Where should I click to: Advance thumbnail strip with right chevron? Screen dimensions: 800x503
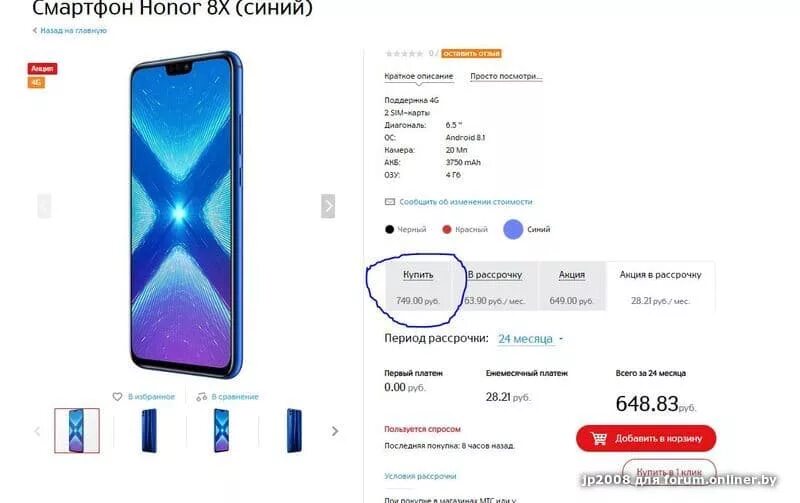(x=335, y=431)
